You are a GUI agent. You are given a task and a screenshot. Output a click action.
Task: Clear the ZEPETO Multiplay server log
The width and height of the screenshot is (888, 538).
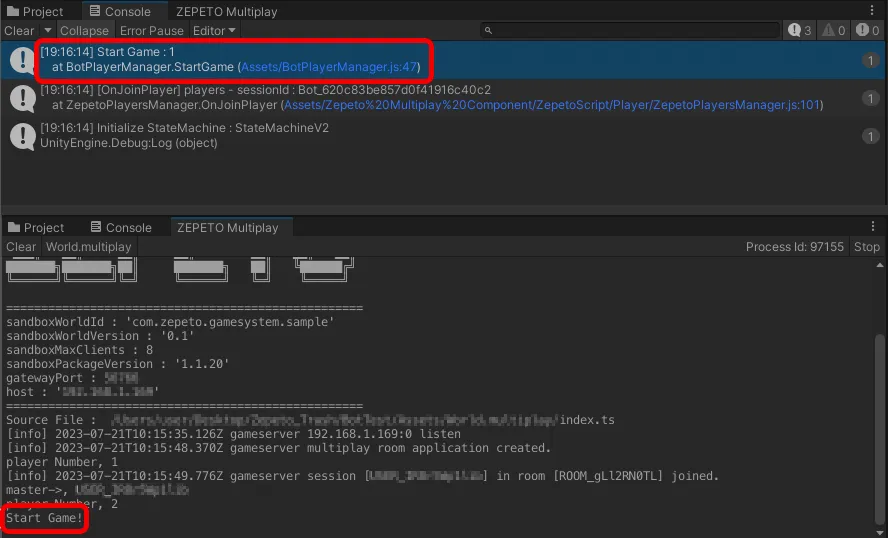coord(21,247)
